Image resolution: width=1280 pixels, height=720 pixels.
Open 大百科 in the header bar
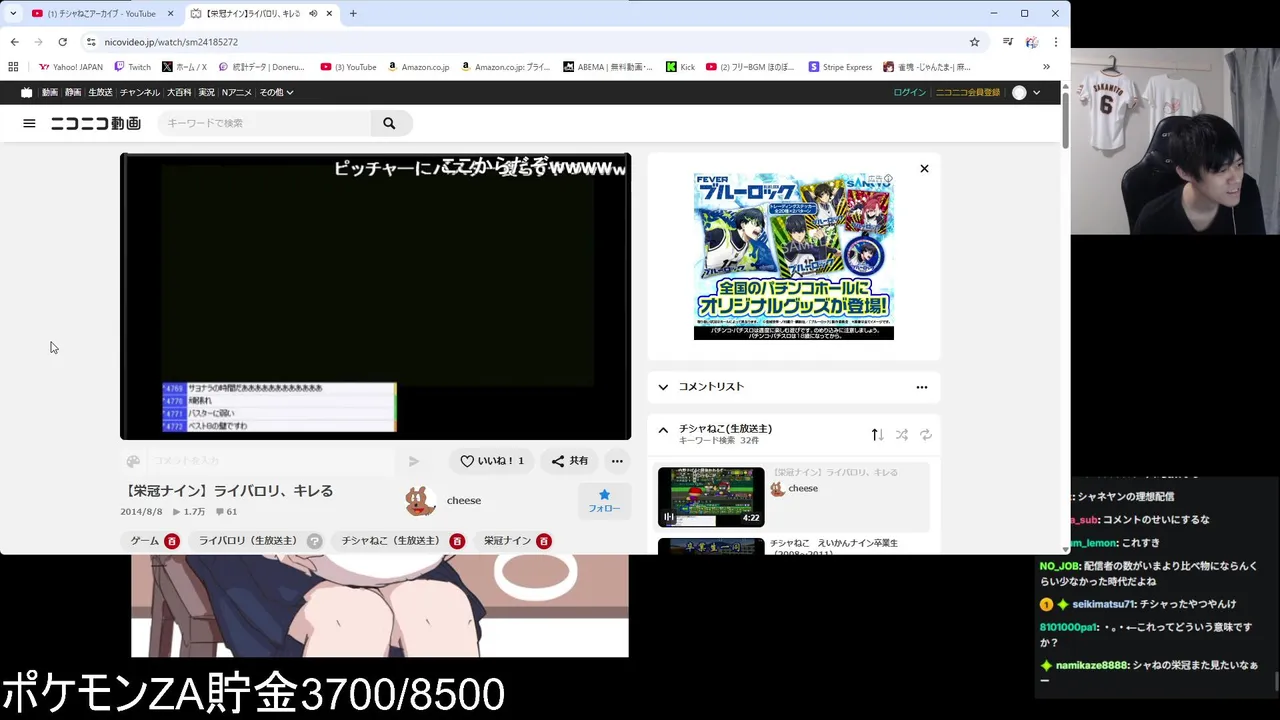[x=179, y=92]
